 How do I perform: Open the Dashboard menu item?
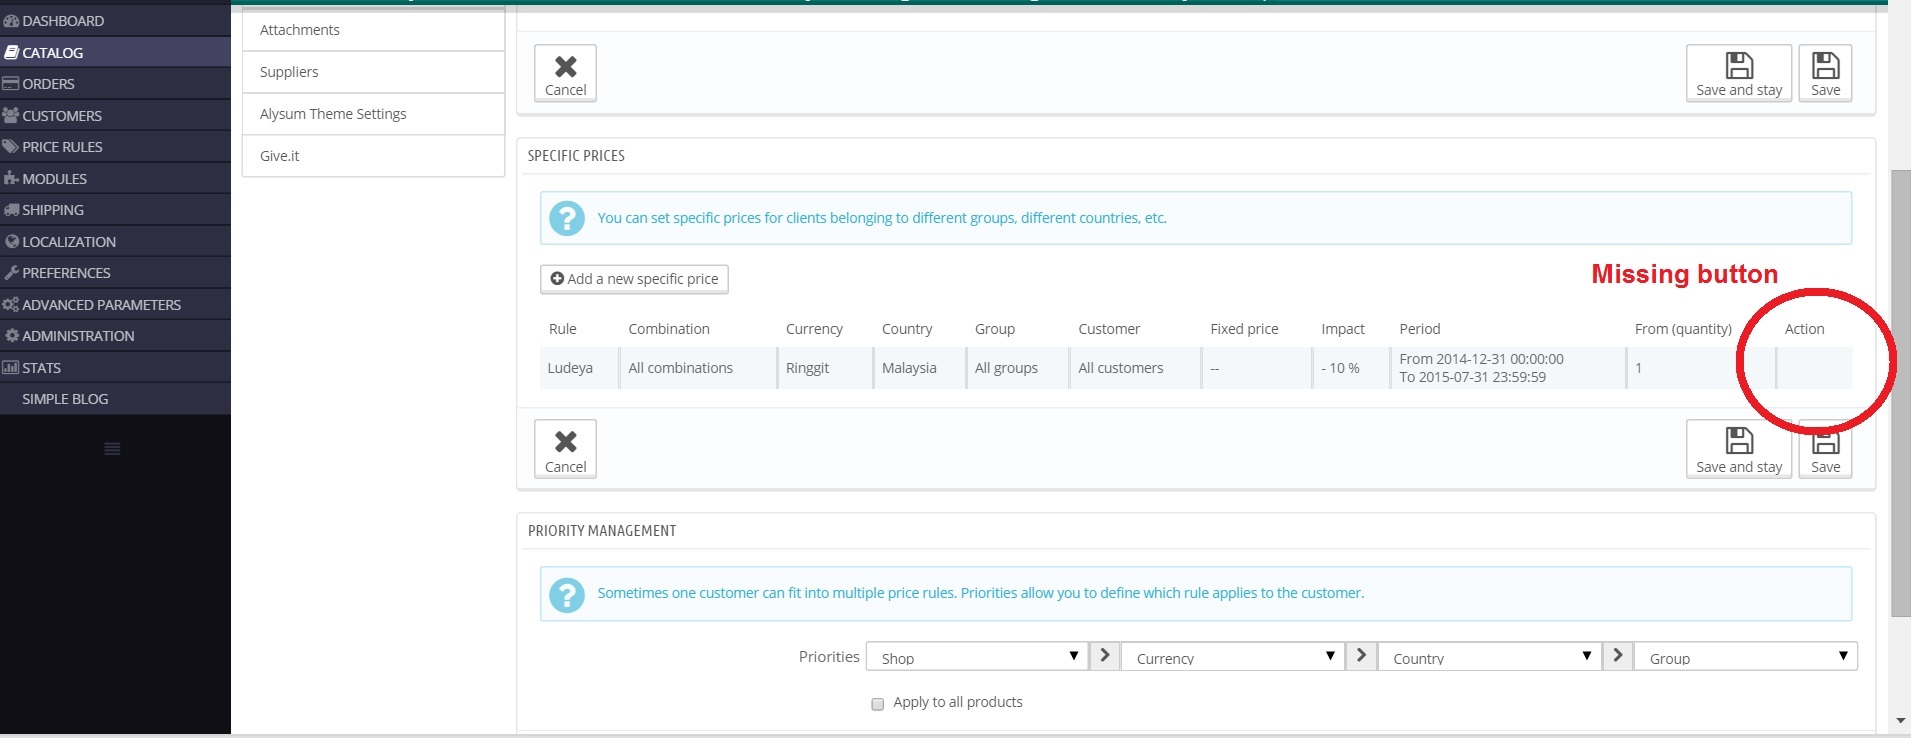(x=115, y=21)
